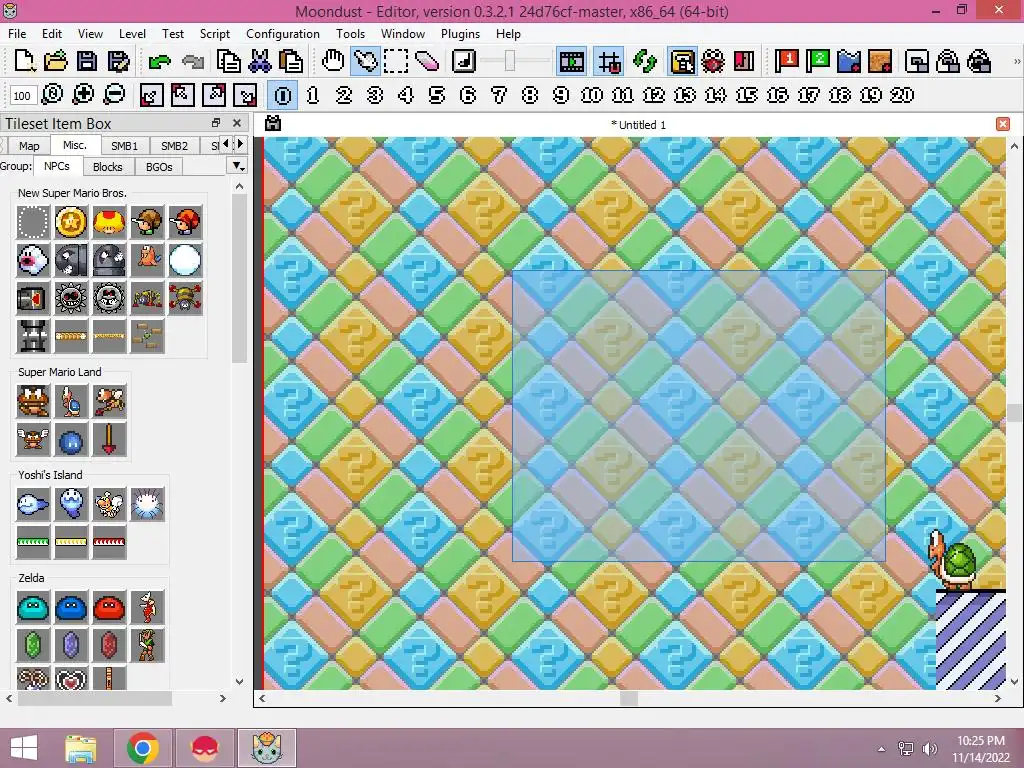The image size is (1024, 768).
Task: Reset zoom with the magnifier zero icon
Action: pos(52,95)
